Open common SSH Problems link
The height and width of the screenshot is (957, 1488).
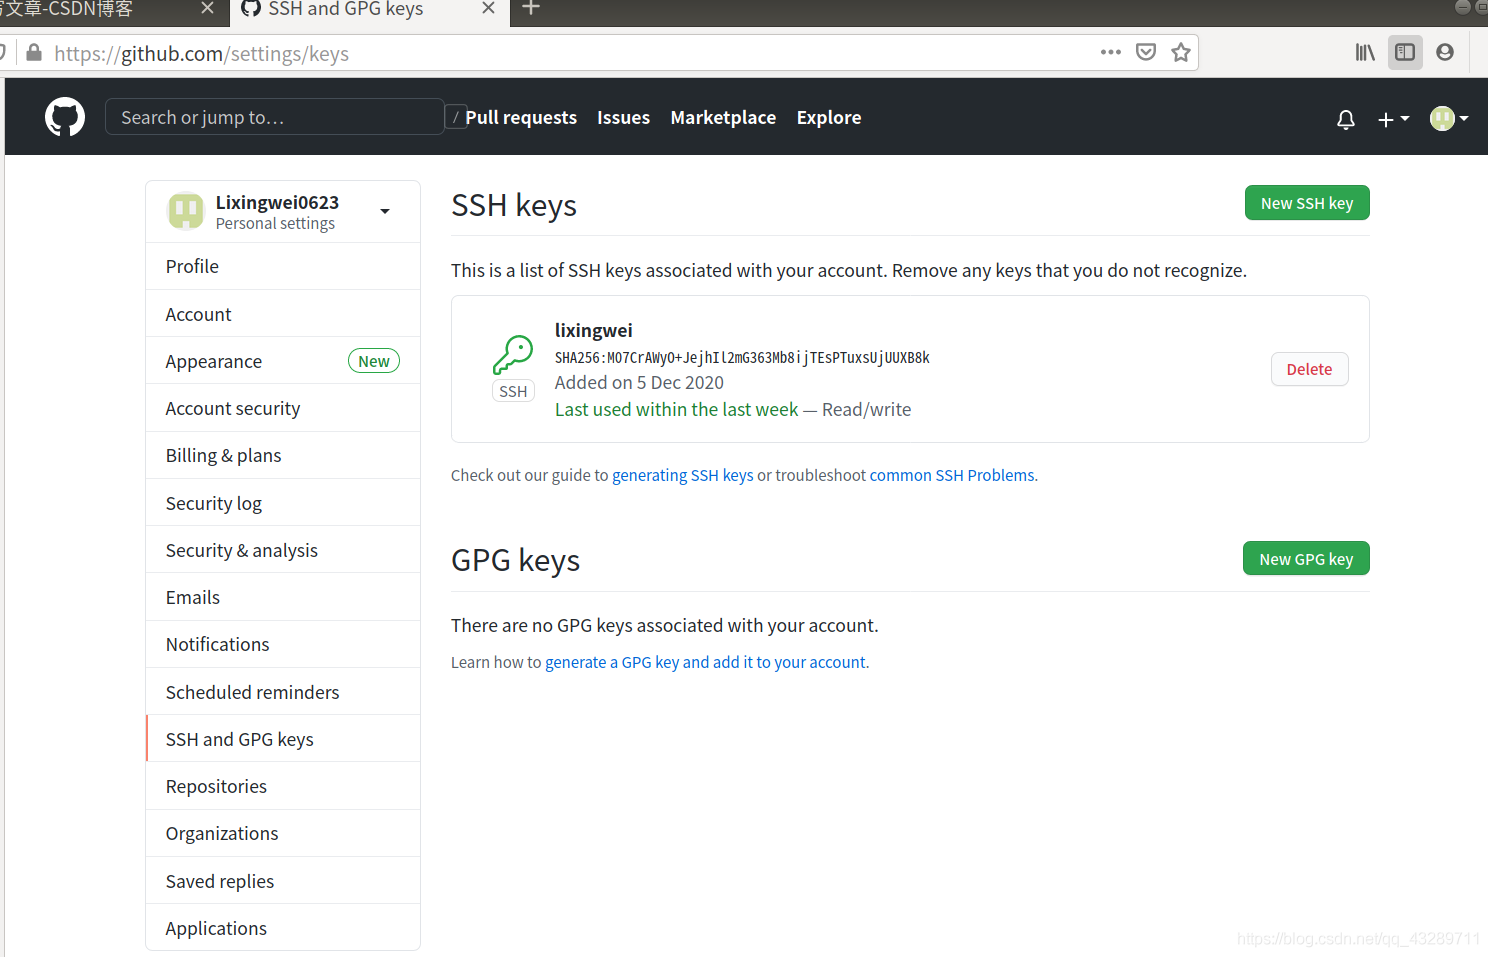(952, 475)
